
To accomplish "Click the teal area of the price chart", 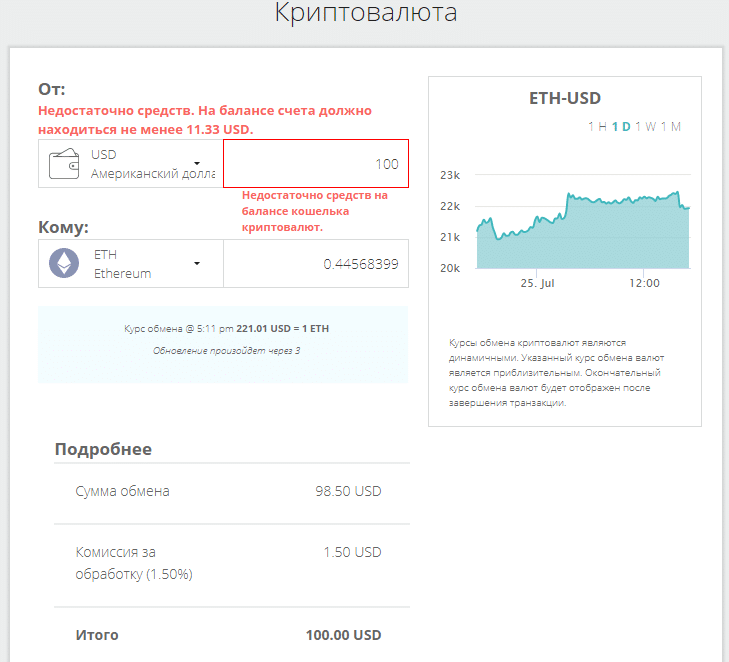I will (600, 240).
